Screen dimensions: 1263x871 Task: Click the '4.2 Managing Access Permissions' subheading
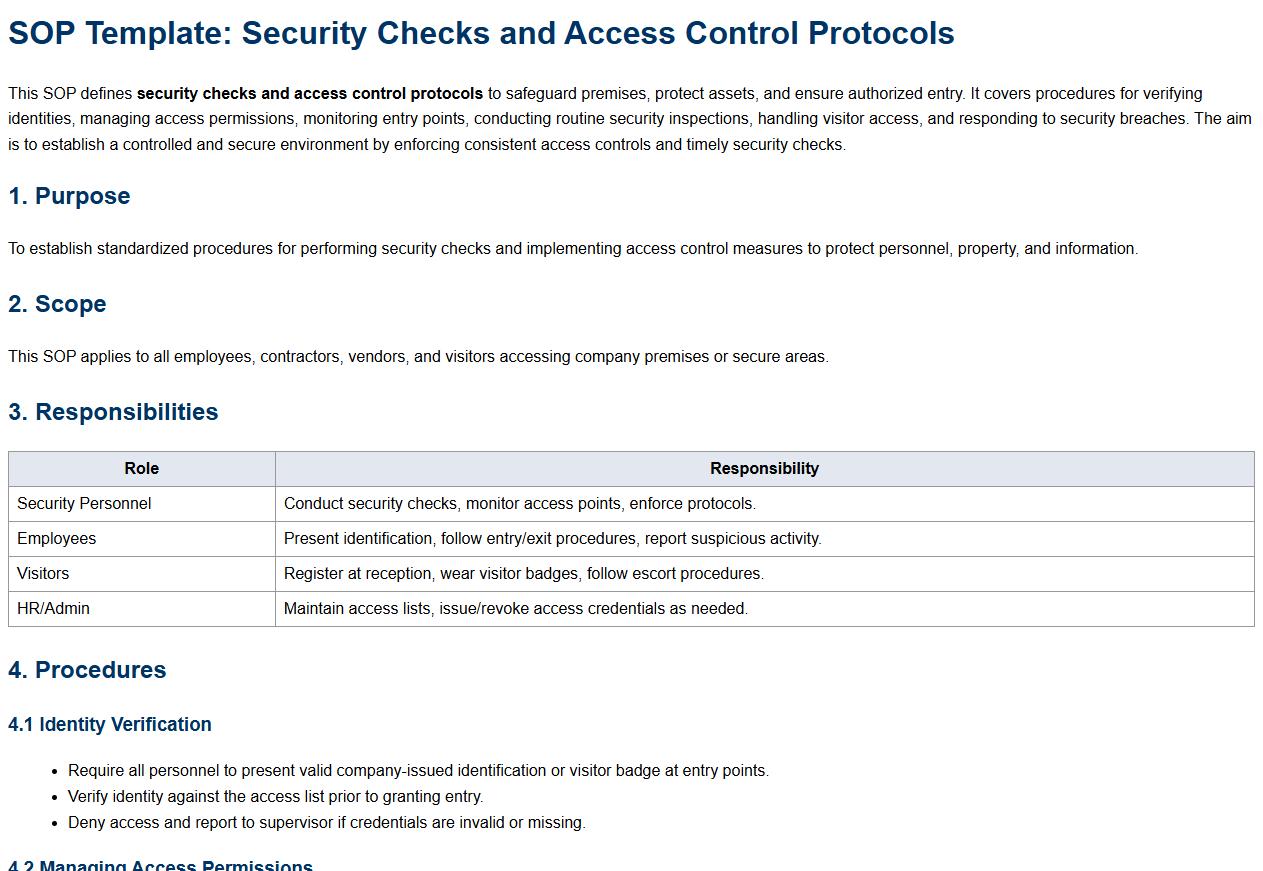coord(160,864)
